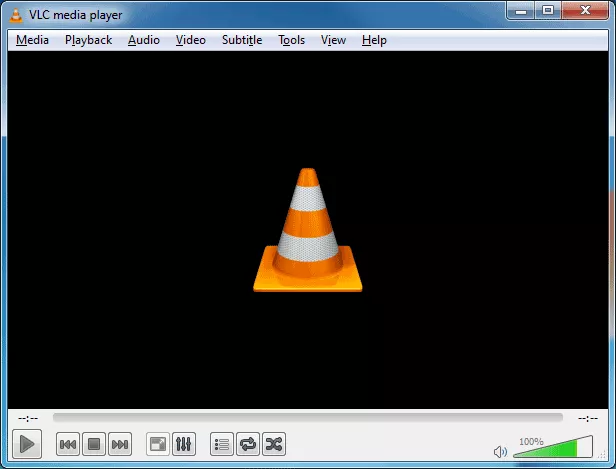
Task: Click the playback seek bar
Action: pyautogui.click(x=308, y=418)
